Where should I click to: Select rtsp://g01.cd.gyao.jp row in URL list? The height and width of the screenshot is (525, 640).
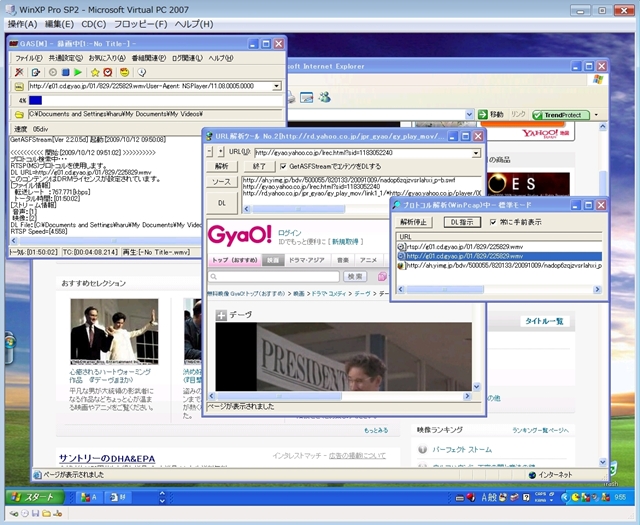pos(499,247)
